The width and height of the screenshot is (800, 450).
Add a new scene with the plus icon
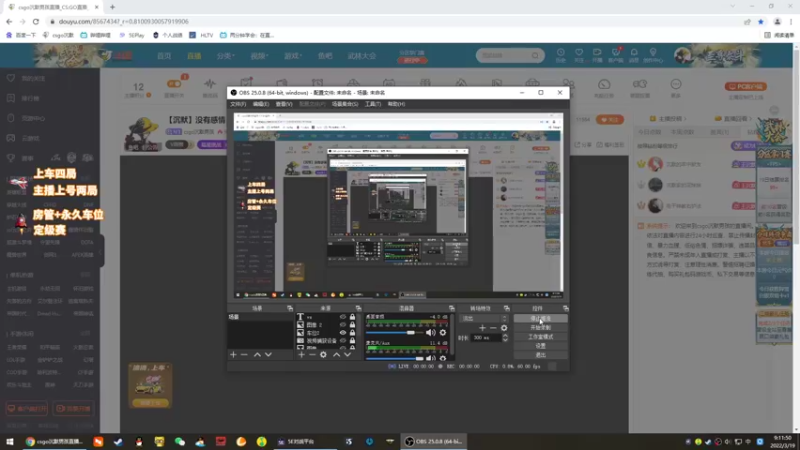tap(233, 355)
